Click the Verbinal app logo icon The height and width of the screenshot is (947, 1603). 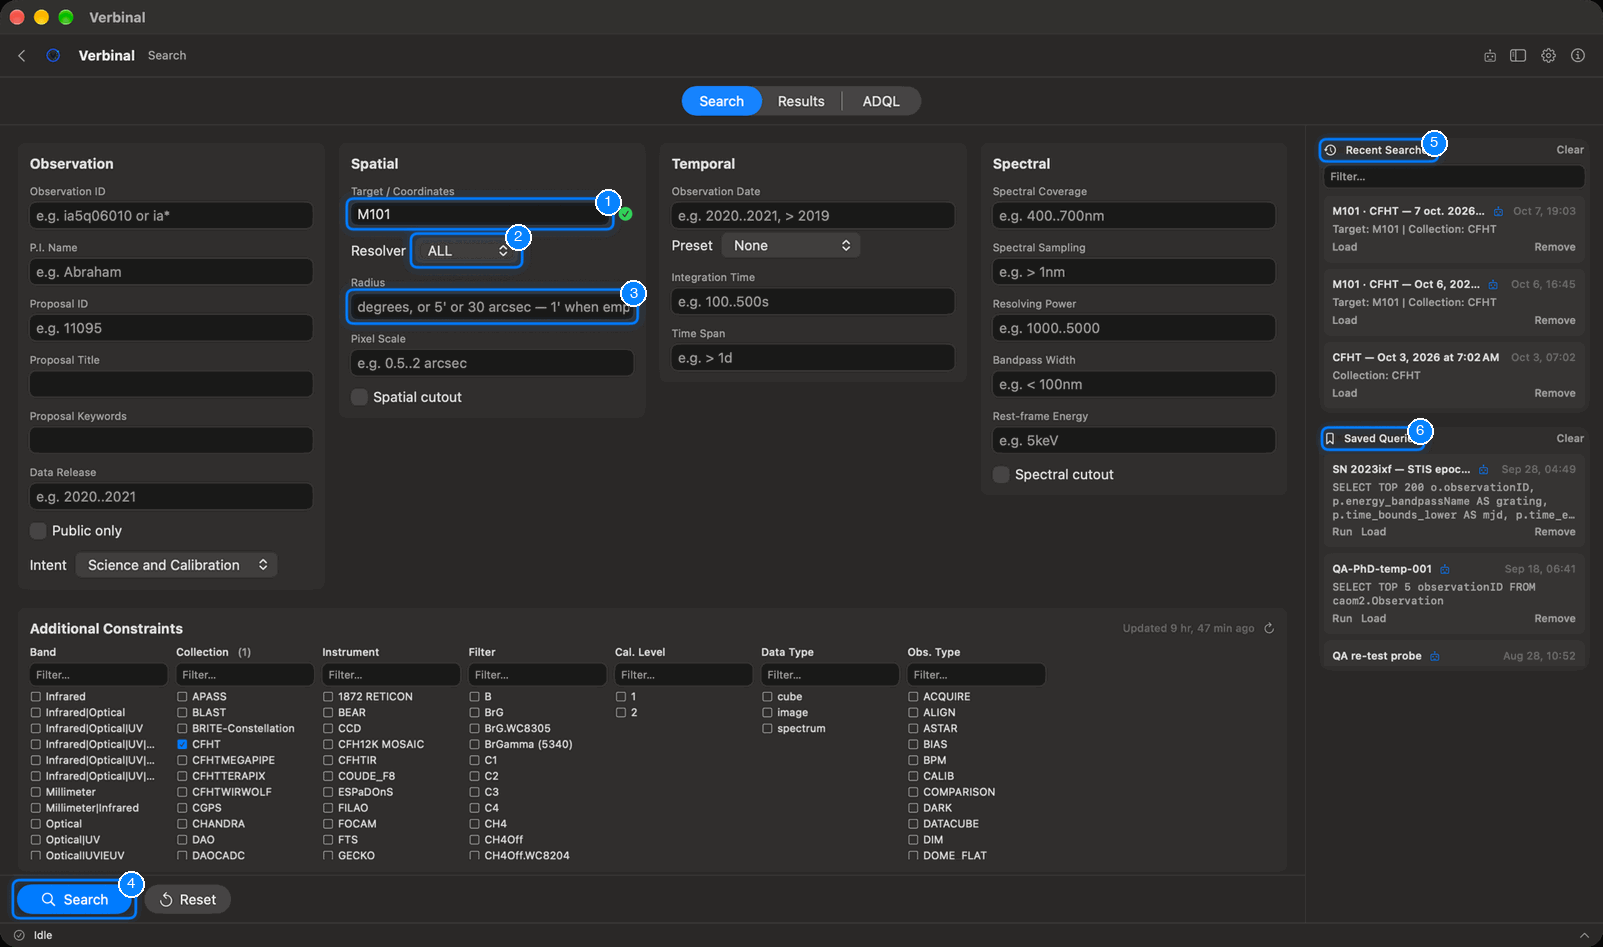tap(53, 56)
